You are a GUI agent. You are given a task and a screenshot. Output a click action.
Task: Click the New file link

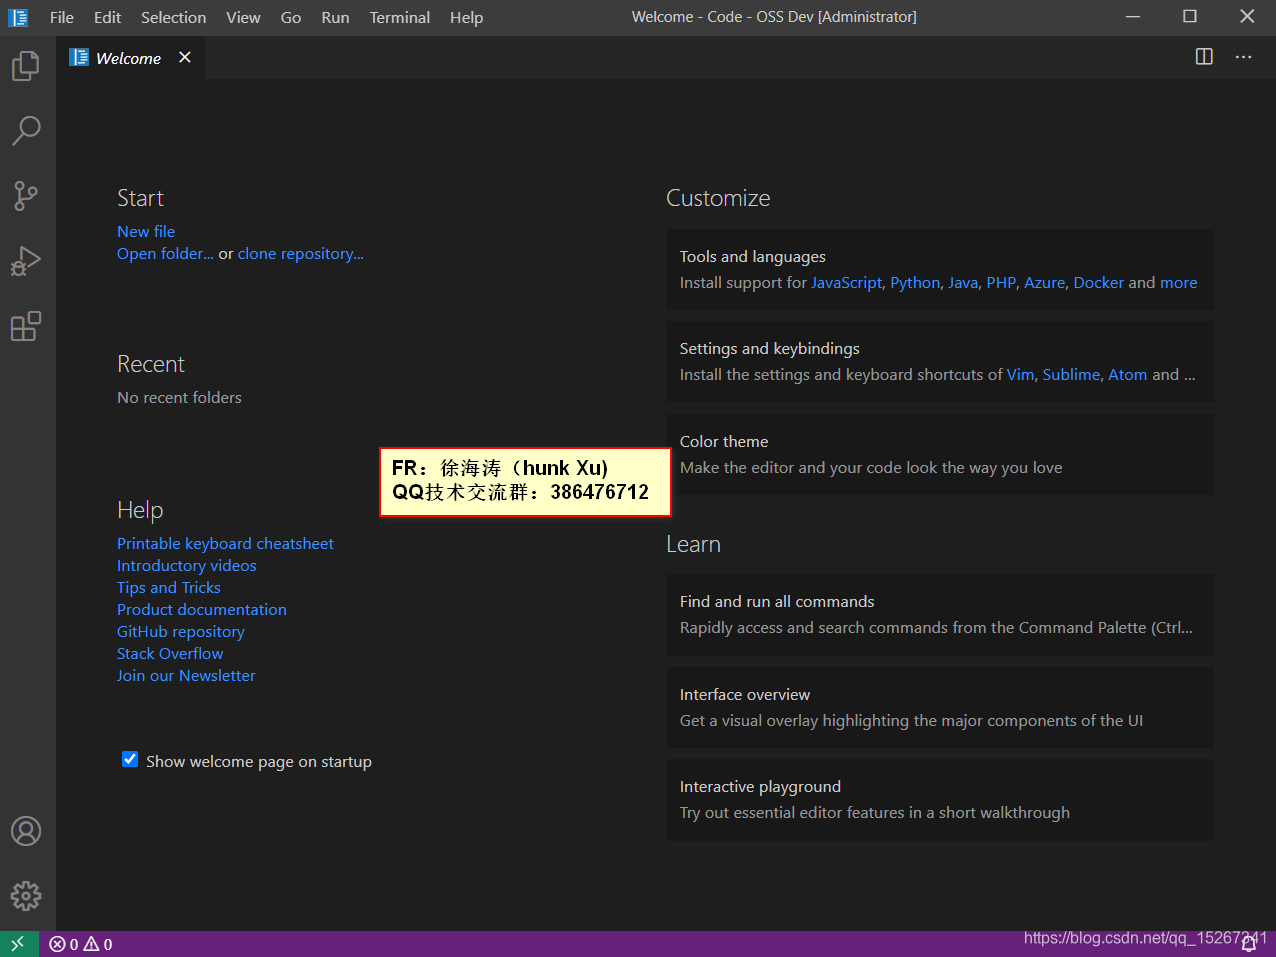pos(146,231)
